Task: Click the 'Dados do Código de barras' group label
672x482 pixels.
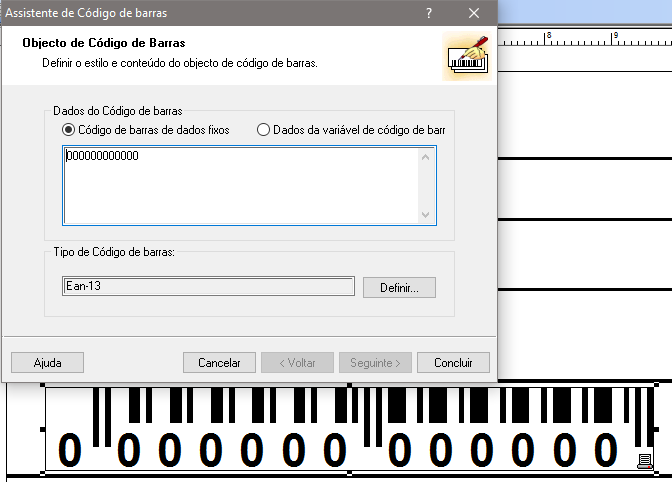Action: point(118,111)
